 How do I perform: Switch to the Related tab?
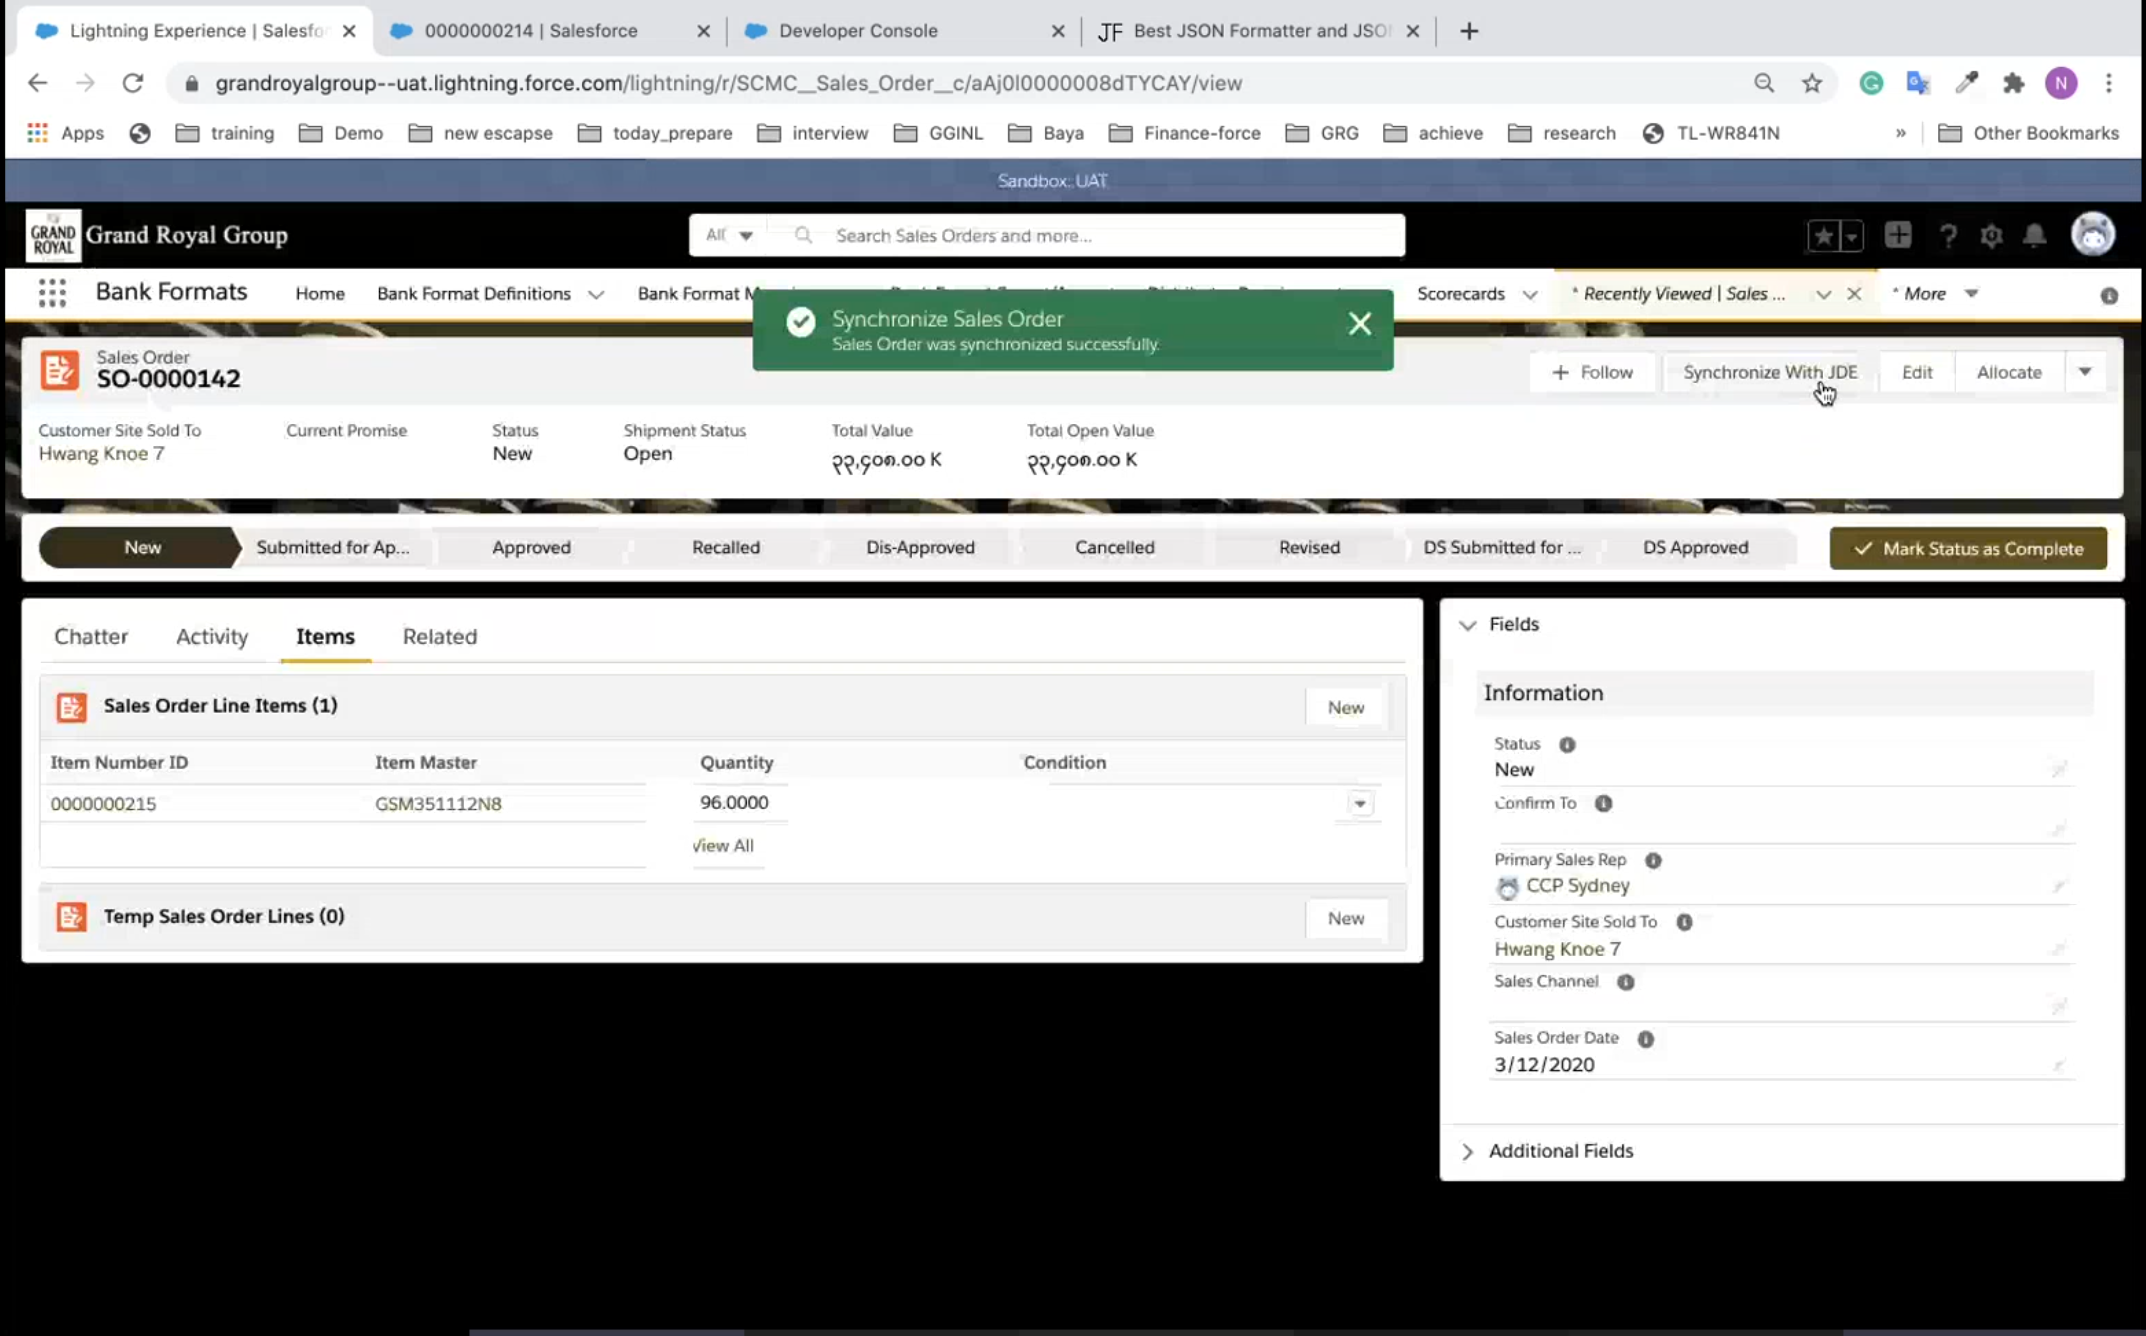(439, 637)
